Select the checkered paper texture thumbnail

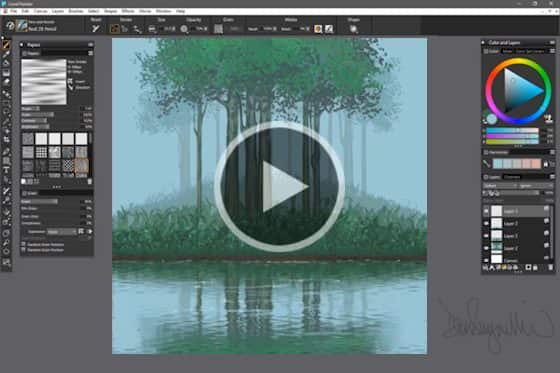[68, 165]
